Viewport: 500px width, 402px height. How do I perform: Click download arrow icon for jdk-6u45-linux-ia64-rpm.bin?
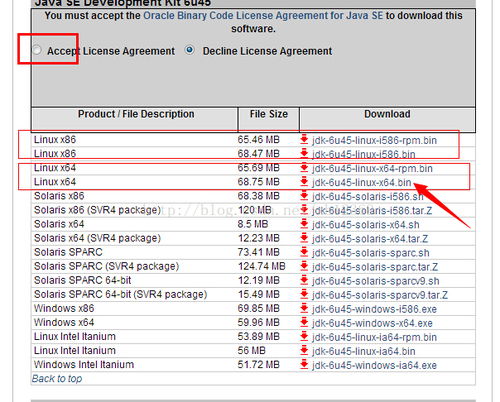click(304, 336)
